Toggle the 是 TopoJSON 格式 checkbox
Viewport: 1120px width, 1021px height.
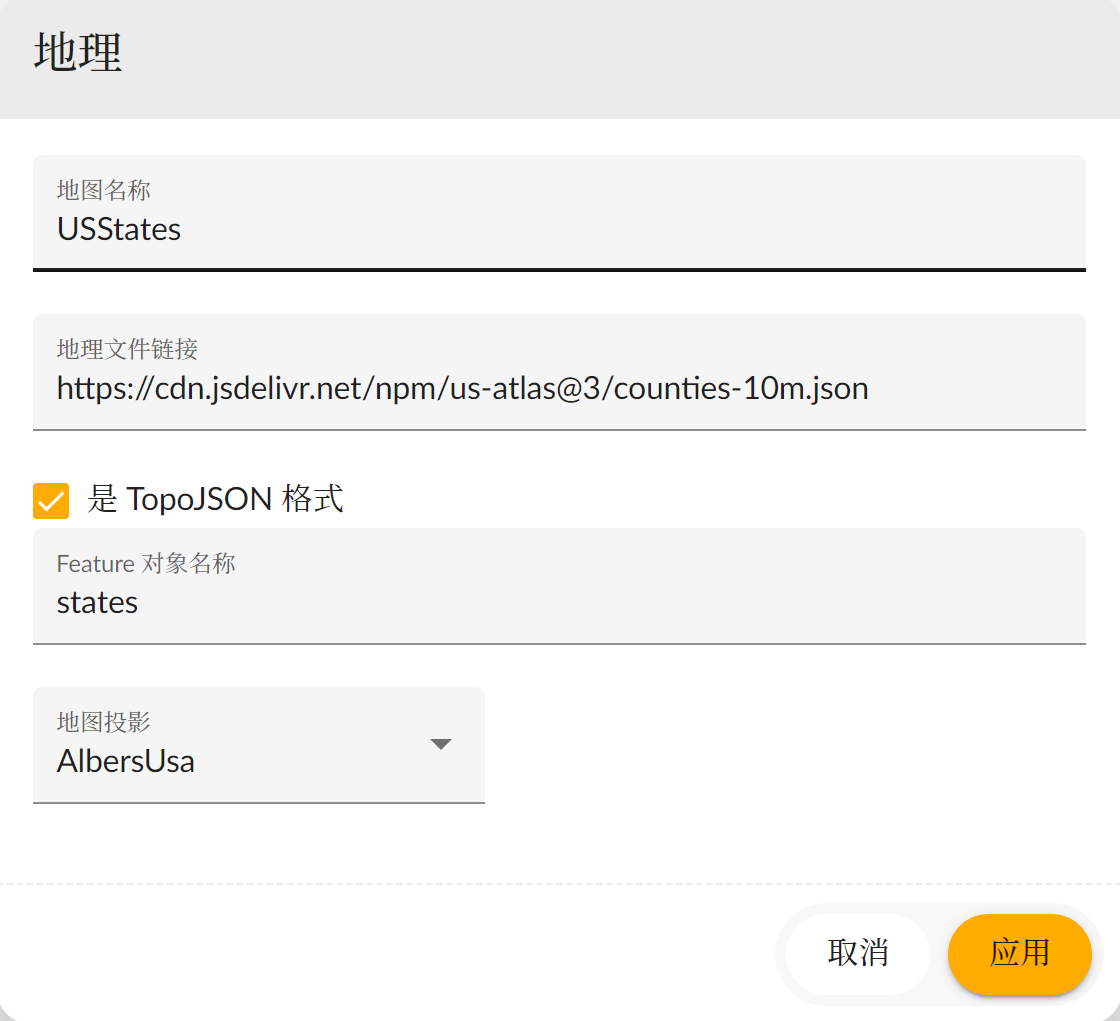[x=51, y=500]
